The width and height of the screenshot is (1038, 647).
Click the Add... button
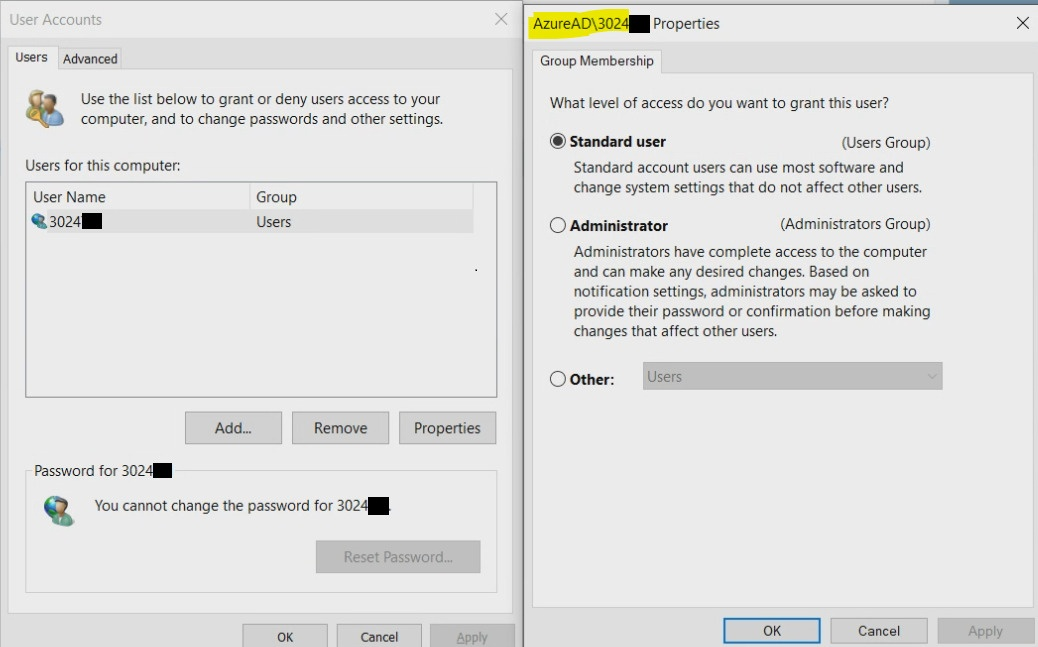coord(233,428)
